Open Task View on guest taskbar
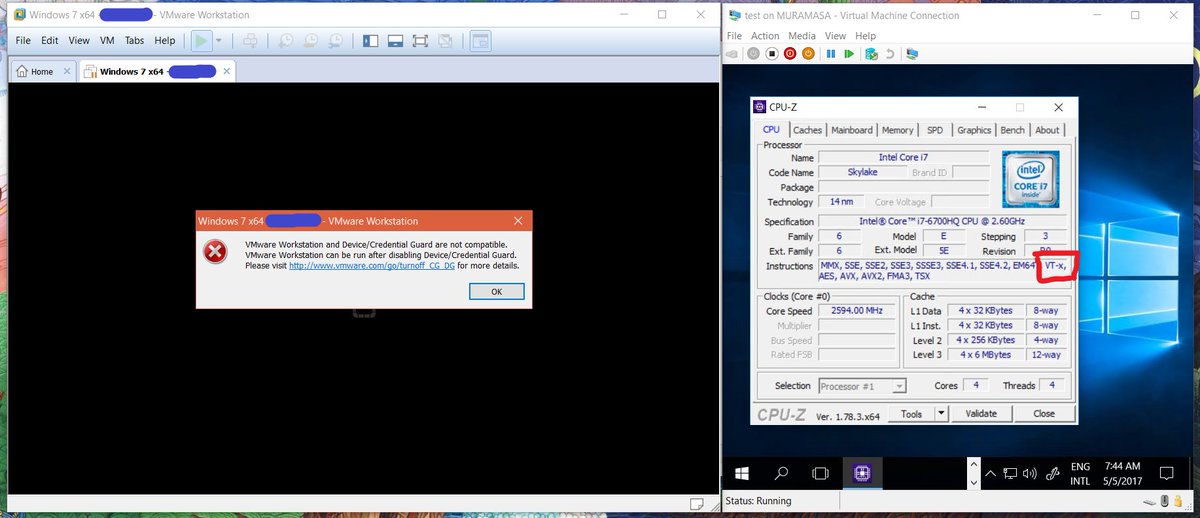This screenshot has height=518, width=1200. 821,472
